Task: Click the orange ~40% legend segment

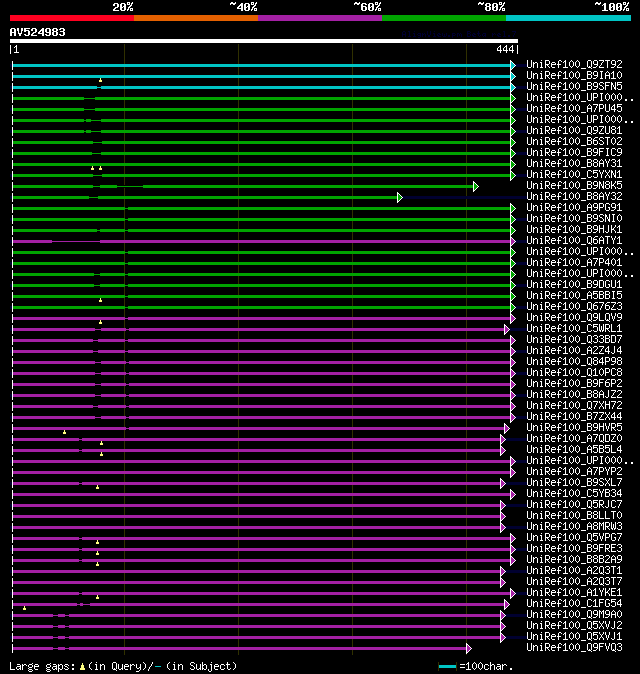Action: pos(196,18)
